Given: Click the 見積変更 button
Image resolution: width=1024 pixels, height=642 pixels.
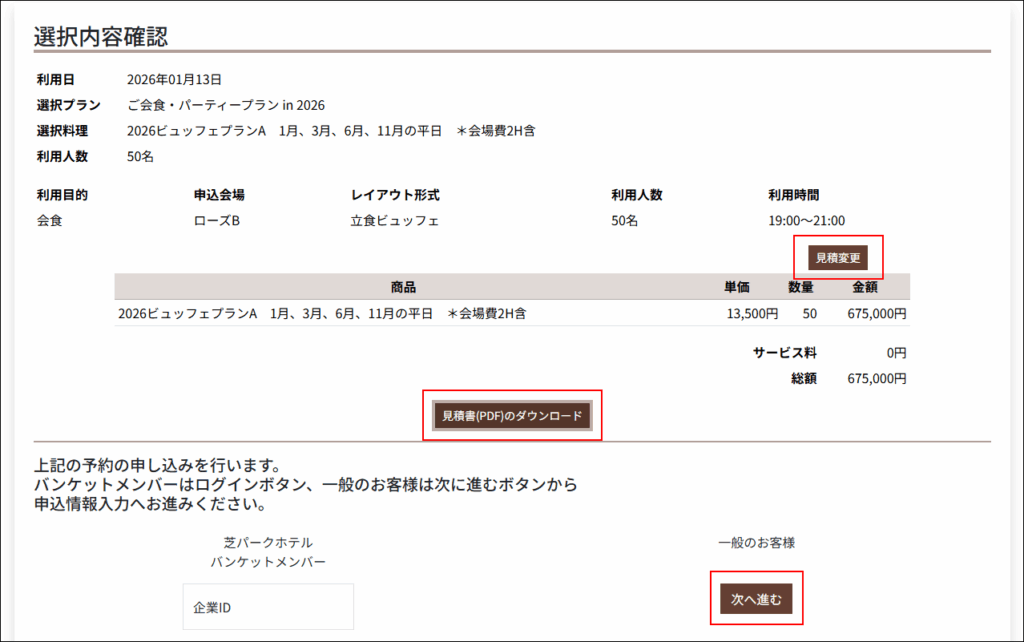Looking at the screenshot, I should tap(838, 258).
